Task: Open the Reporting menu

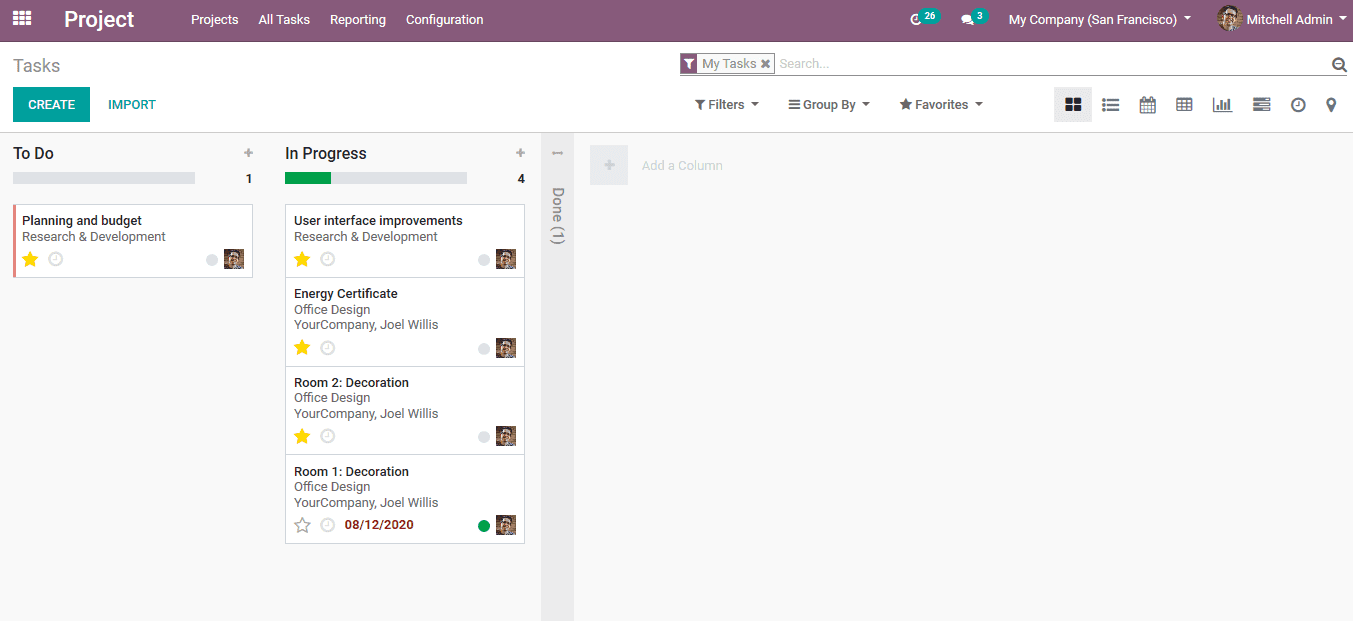Action: tap(358, 19)
